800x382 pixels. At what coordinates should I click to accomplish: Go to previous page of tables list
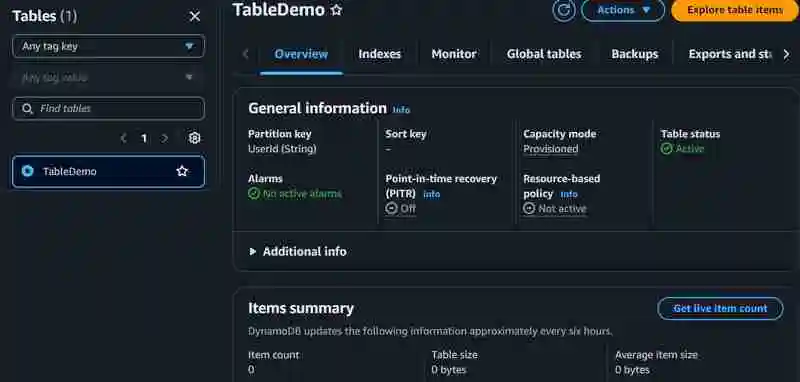[x=123, y=138]
